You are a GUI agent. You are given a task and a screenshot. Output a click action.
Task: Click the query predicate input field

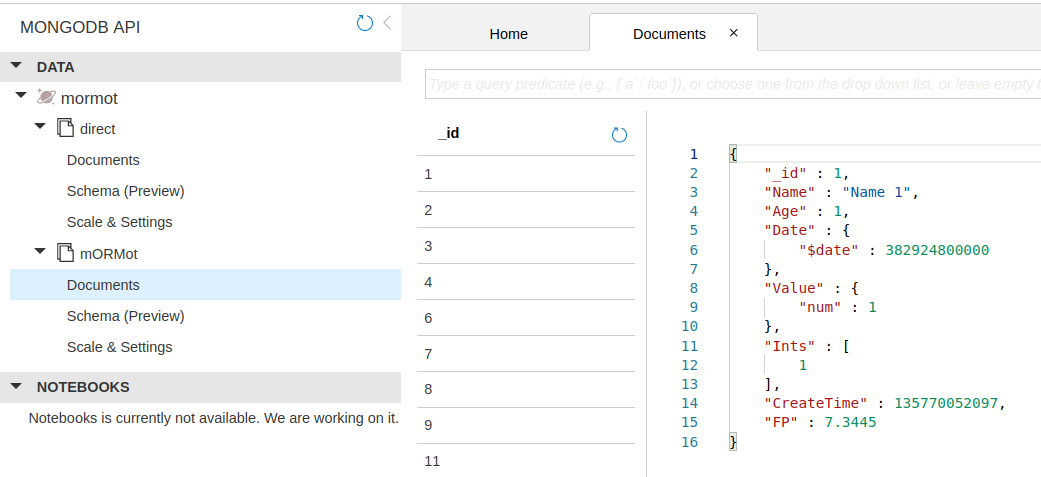pos(733,84)
